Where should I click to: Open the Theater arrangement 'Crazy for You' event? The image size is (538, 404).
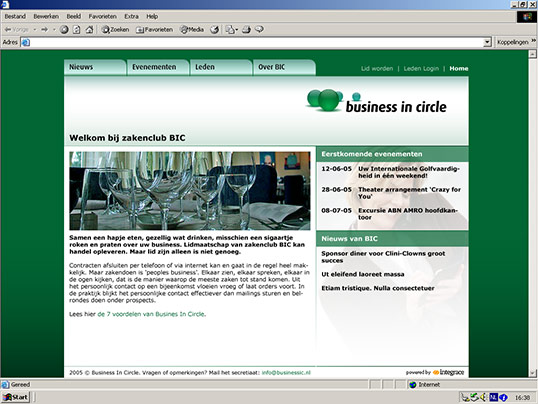pos(391,193)
